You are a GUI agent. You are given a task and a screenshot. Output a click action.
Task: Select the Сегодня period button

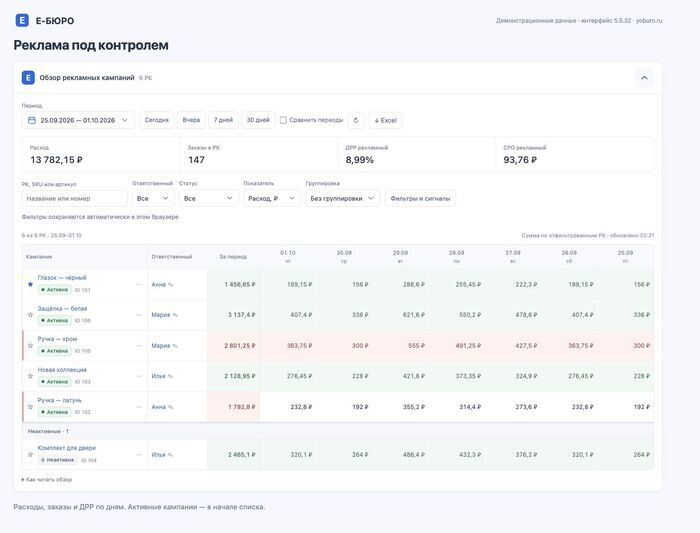pyautogui.click(x=157, y=120)
